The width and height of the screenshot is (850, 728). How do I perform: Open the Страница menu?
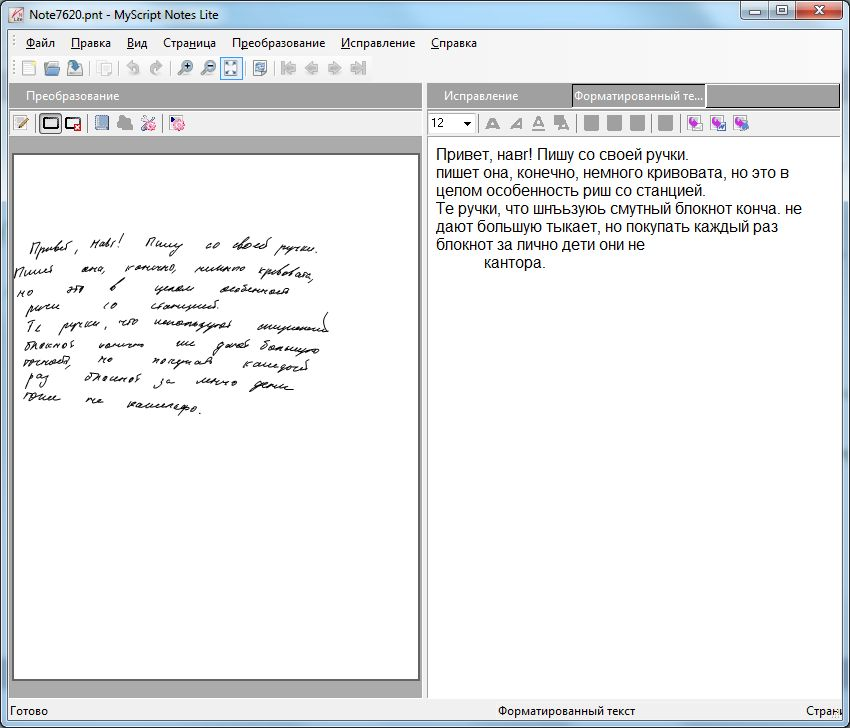point(189,43)
